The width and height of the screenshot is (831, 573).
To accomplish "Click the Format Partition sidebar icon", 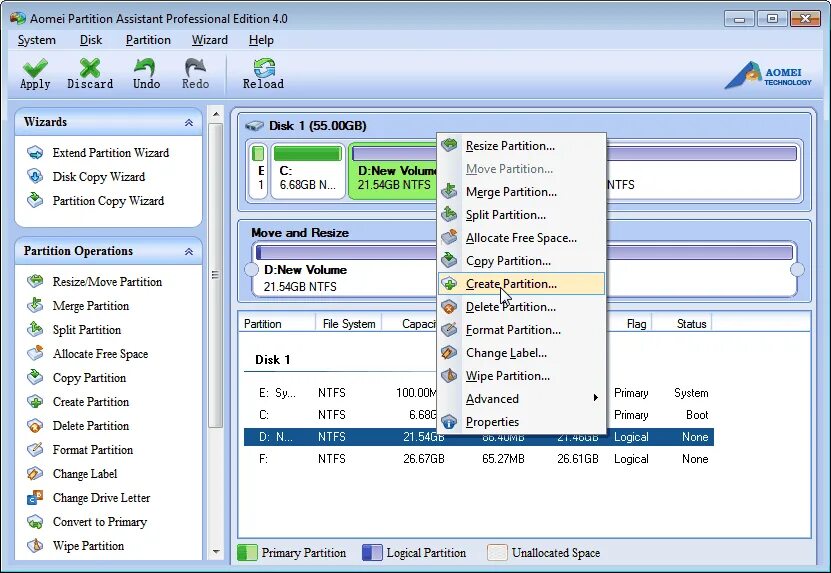I will tap(35, 449).
